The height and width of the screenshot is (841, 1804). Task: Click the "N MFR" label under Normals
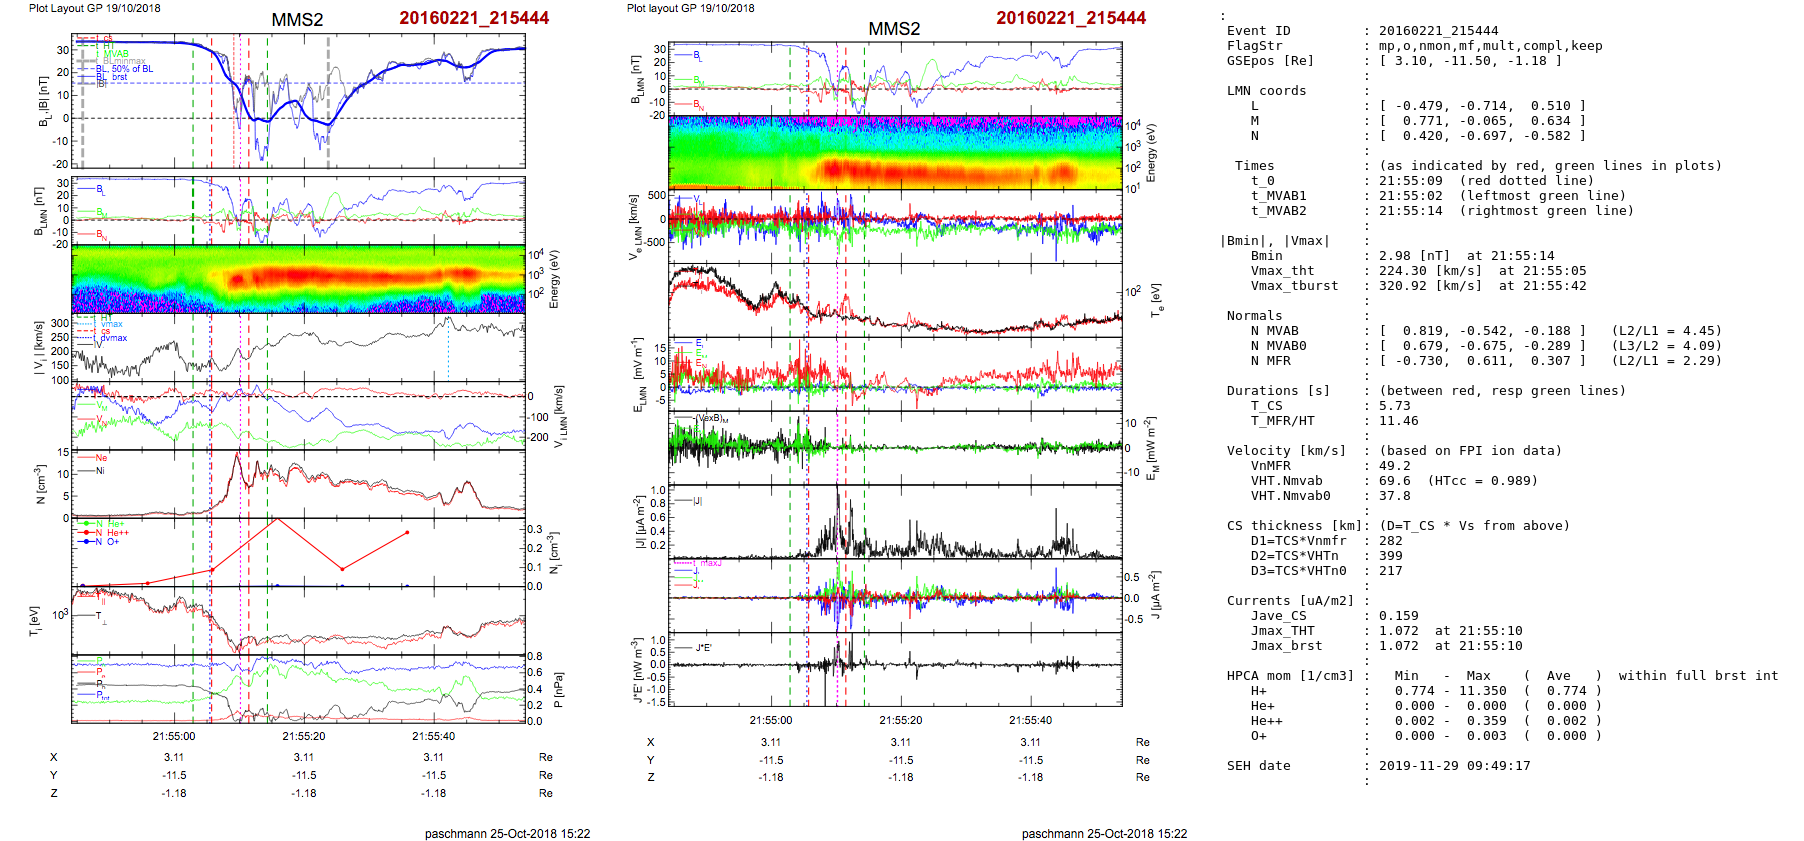pyautogui.click(x=1271, y=361)
